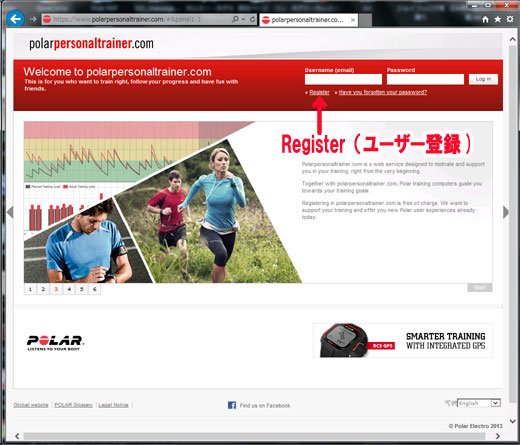Click the browser Back arrow button
The width and height of the screenshot is (520, 445).
[15, 19]
